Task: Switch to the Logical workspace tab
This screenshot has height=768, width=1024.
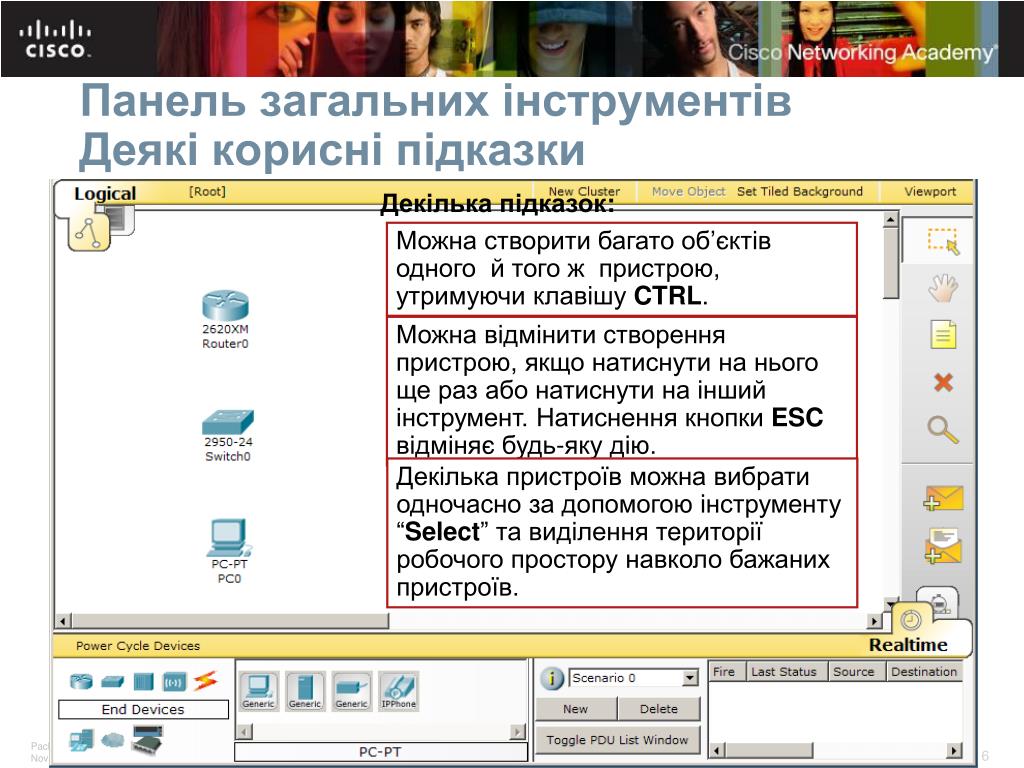Action: 104,193
